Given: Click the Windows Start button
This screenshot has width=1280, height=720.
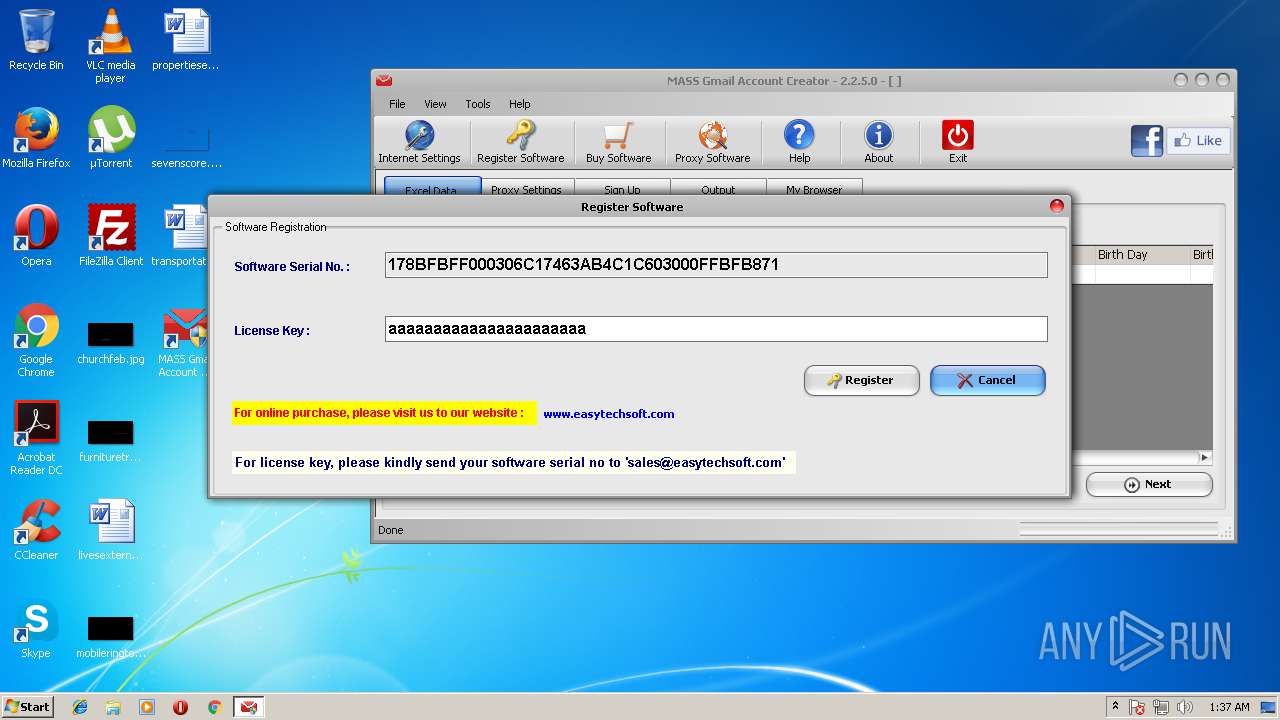Looking at the screenshot, I should [x=28, y=706].
